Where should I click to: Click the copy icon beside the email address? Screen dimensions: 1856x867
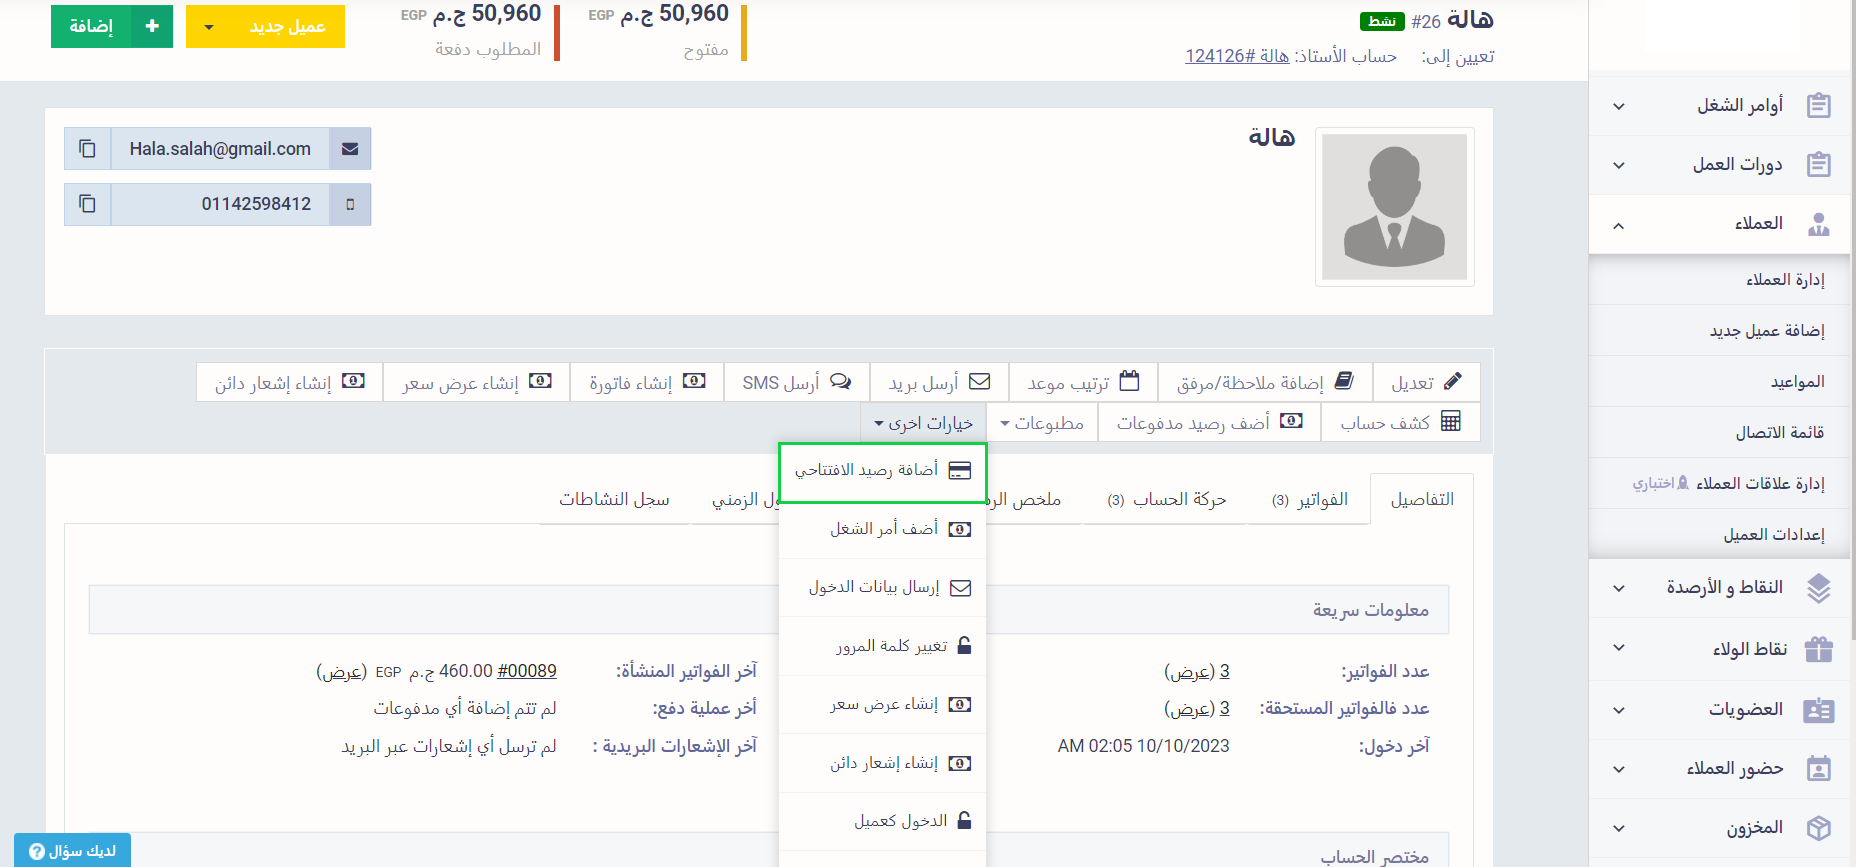tap(88, 149)
